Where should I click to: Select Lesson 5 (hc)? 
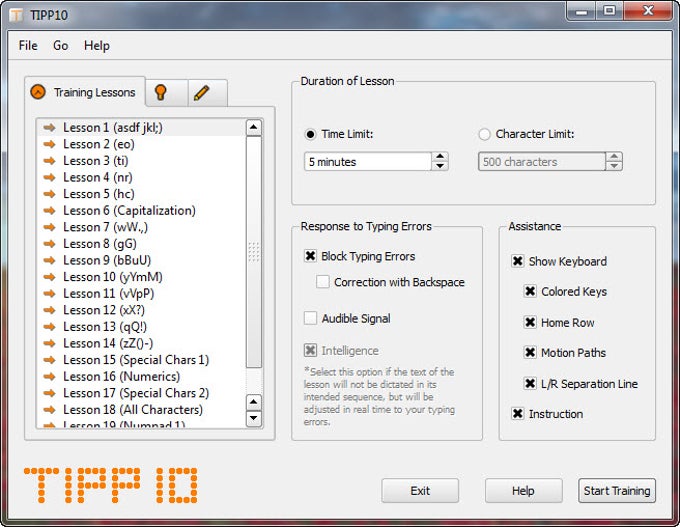[x=142, y=194]
